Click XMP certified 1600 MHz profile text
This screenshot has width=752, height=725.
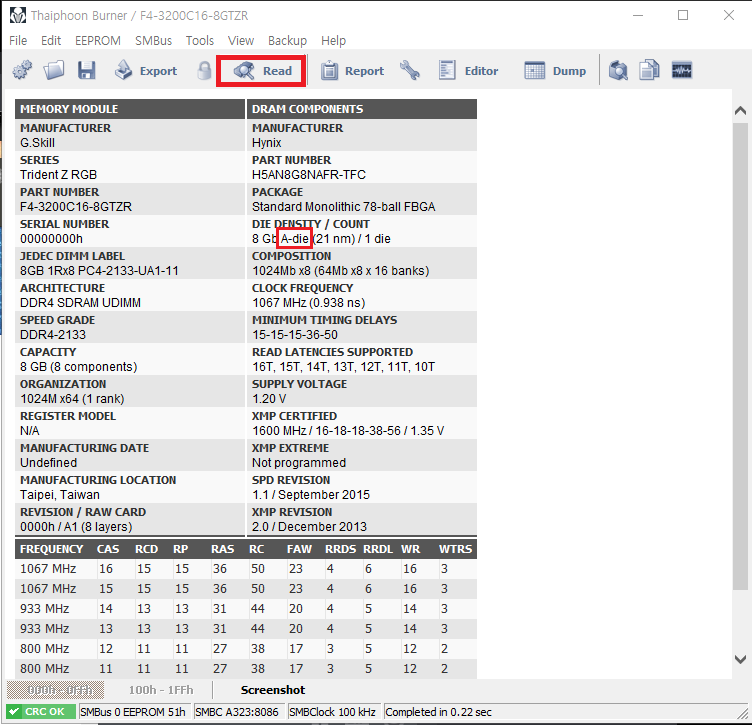coord(348,431)
